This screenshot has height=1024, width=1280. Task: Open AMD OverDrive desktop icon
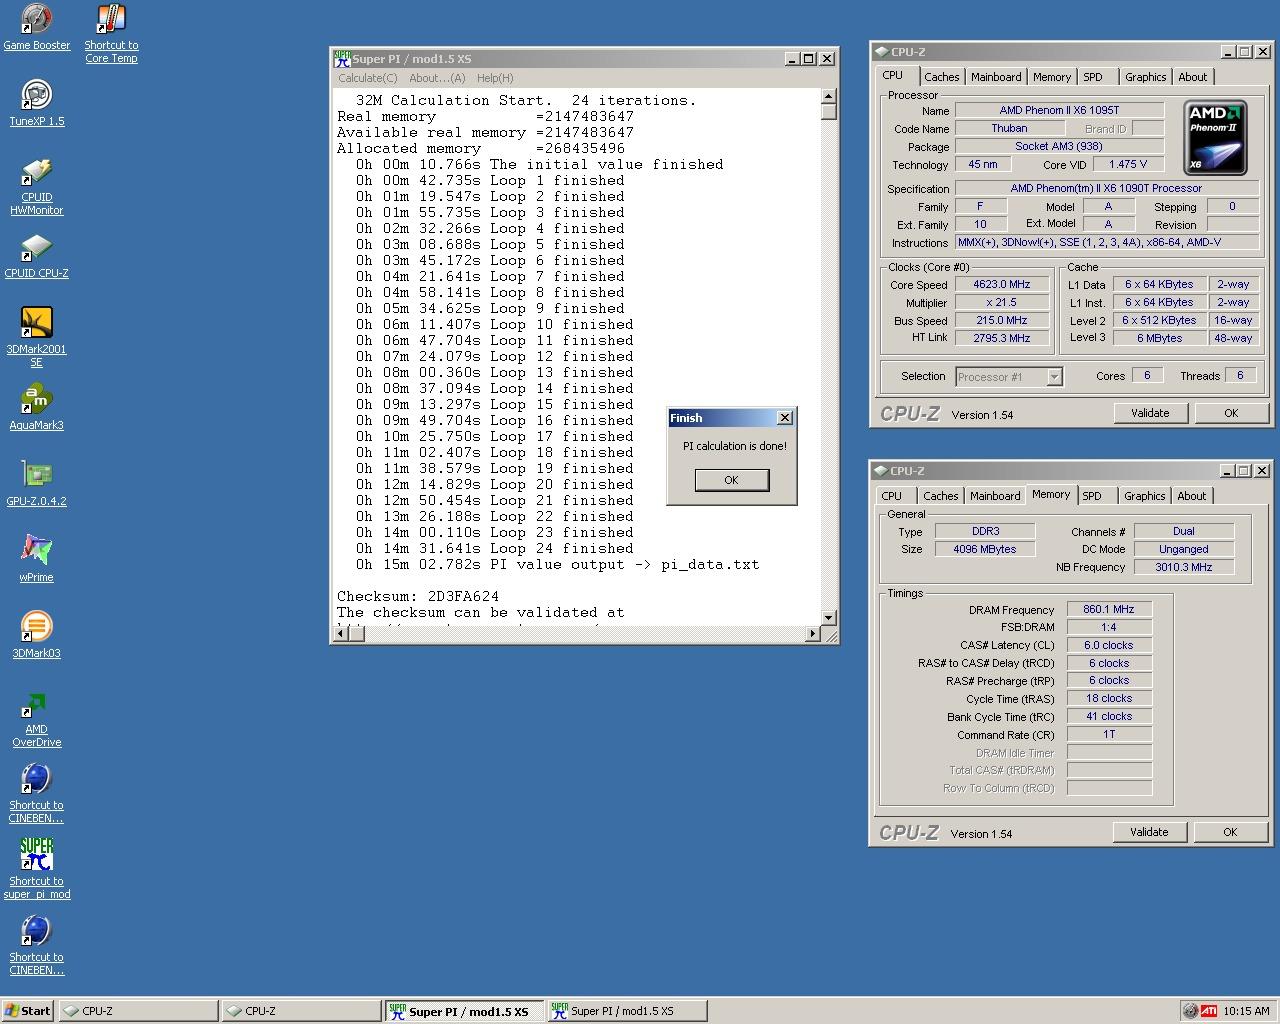click(37, 718)
